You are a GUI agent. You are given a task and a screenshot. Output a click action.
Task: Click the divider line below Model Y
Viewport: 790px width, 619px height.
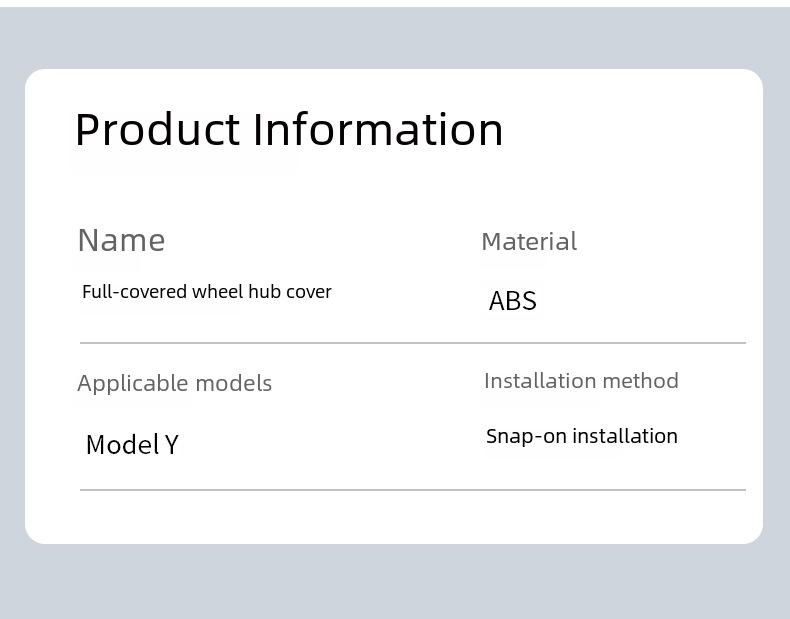pos(413,490)
